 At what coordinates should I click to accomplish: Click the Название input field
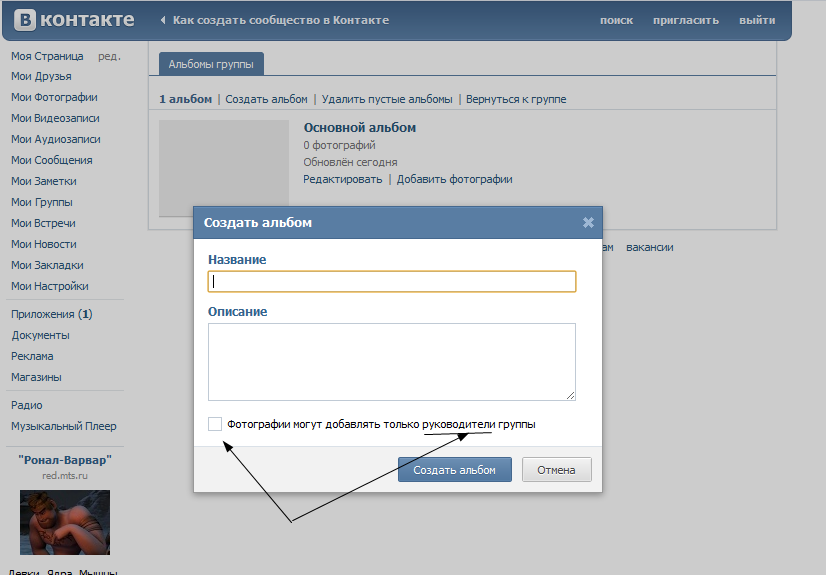(x=392, y=282)
